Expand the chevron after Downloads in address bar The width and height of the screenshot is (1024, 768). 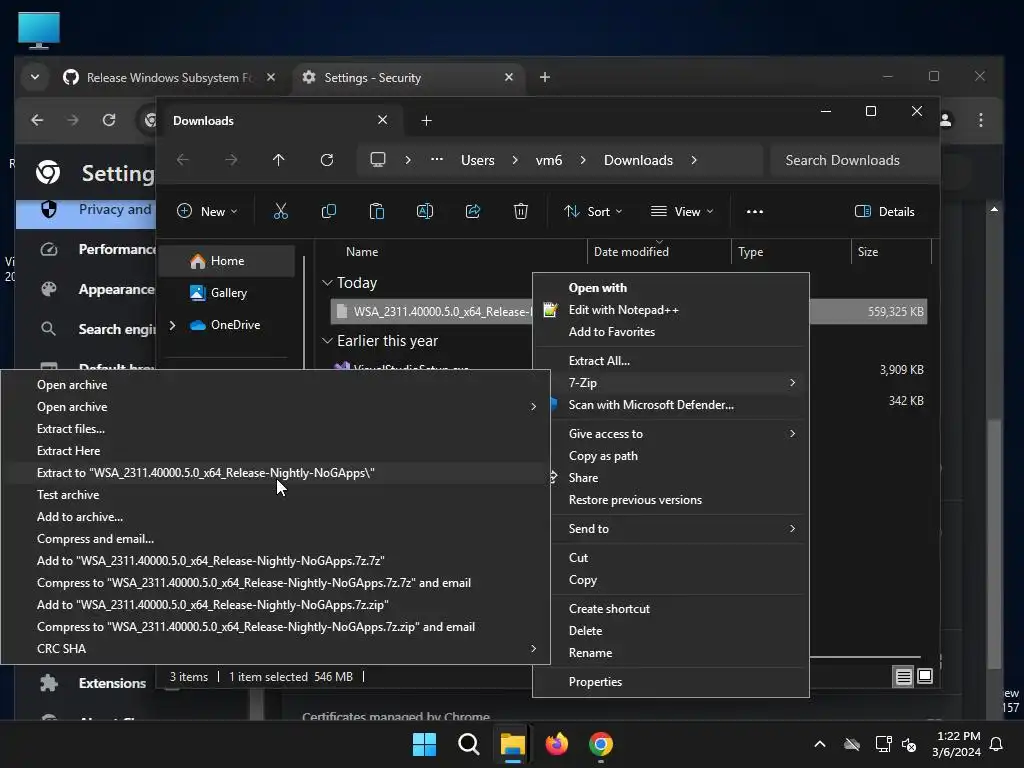click(x=694, y=160)
